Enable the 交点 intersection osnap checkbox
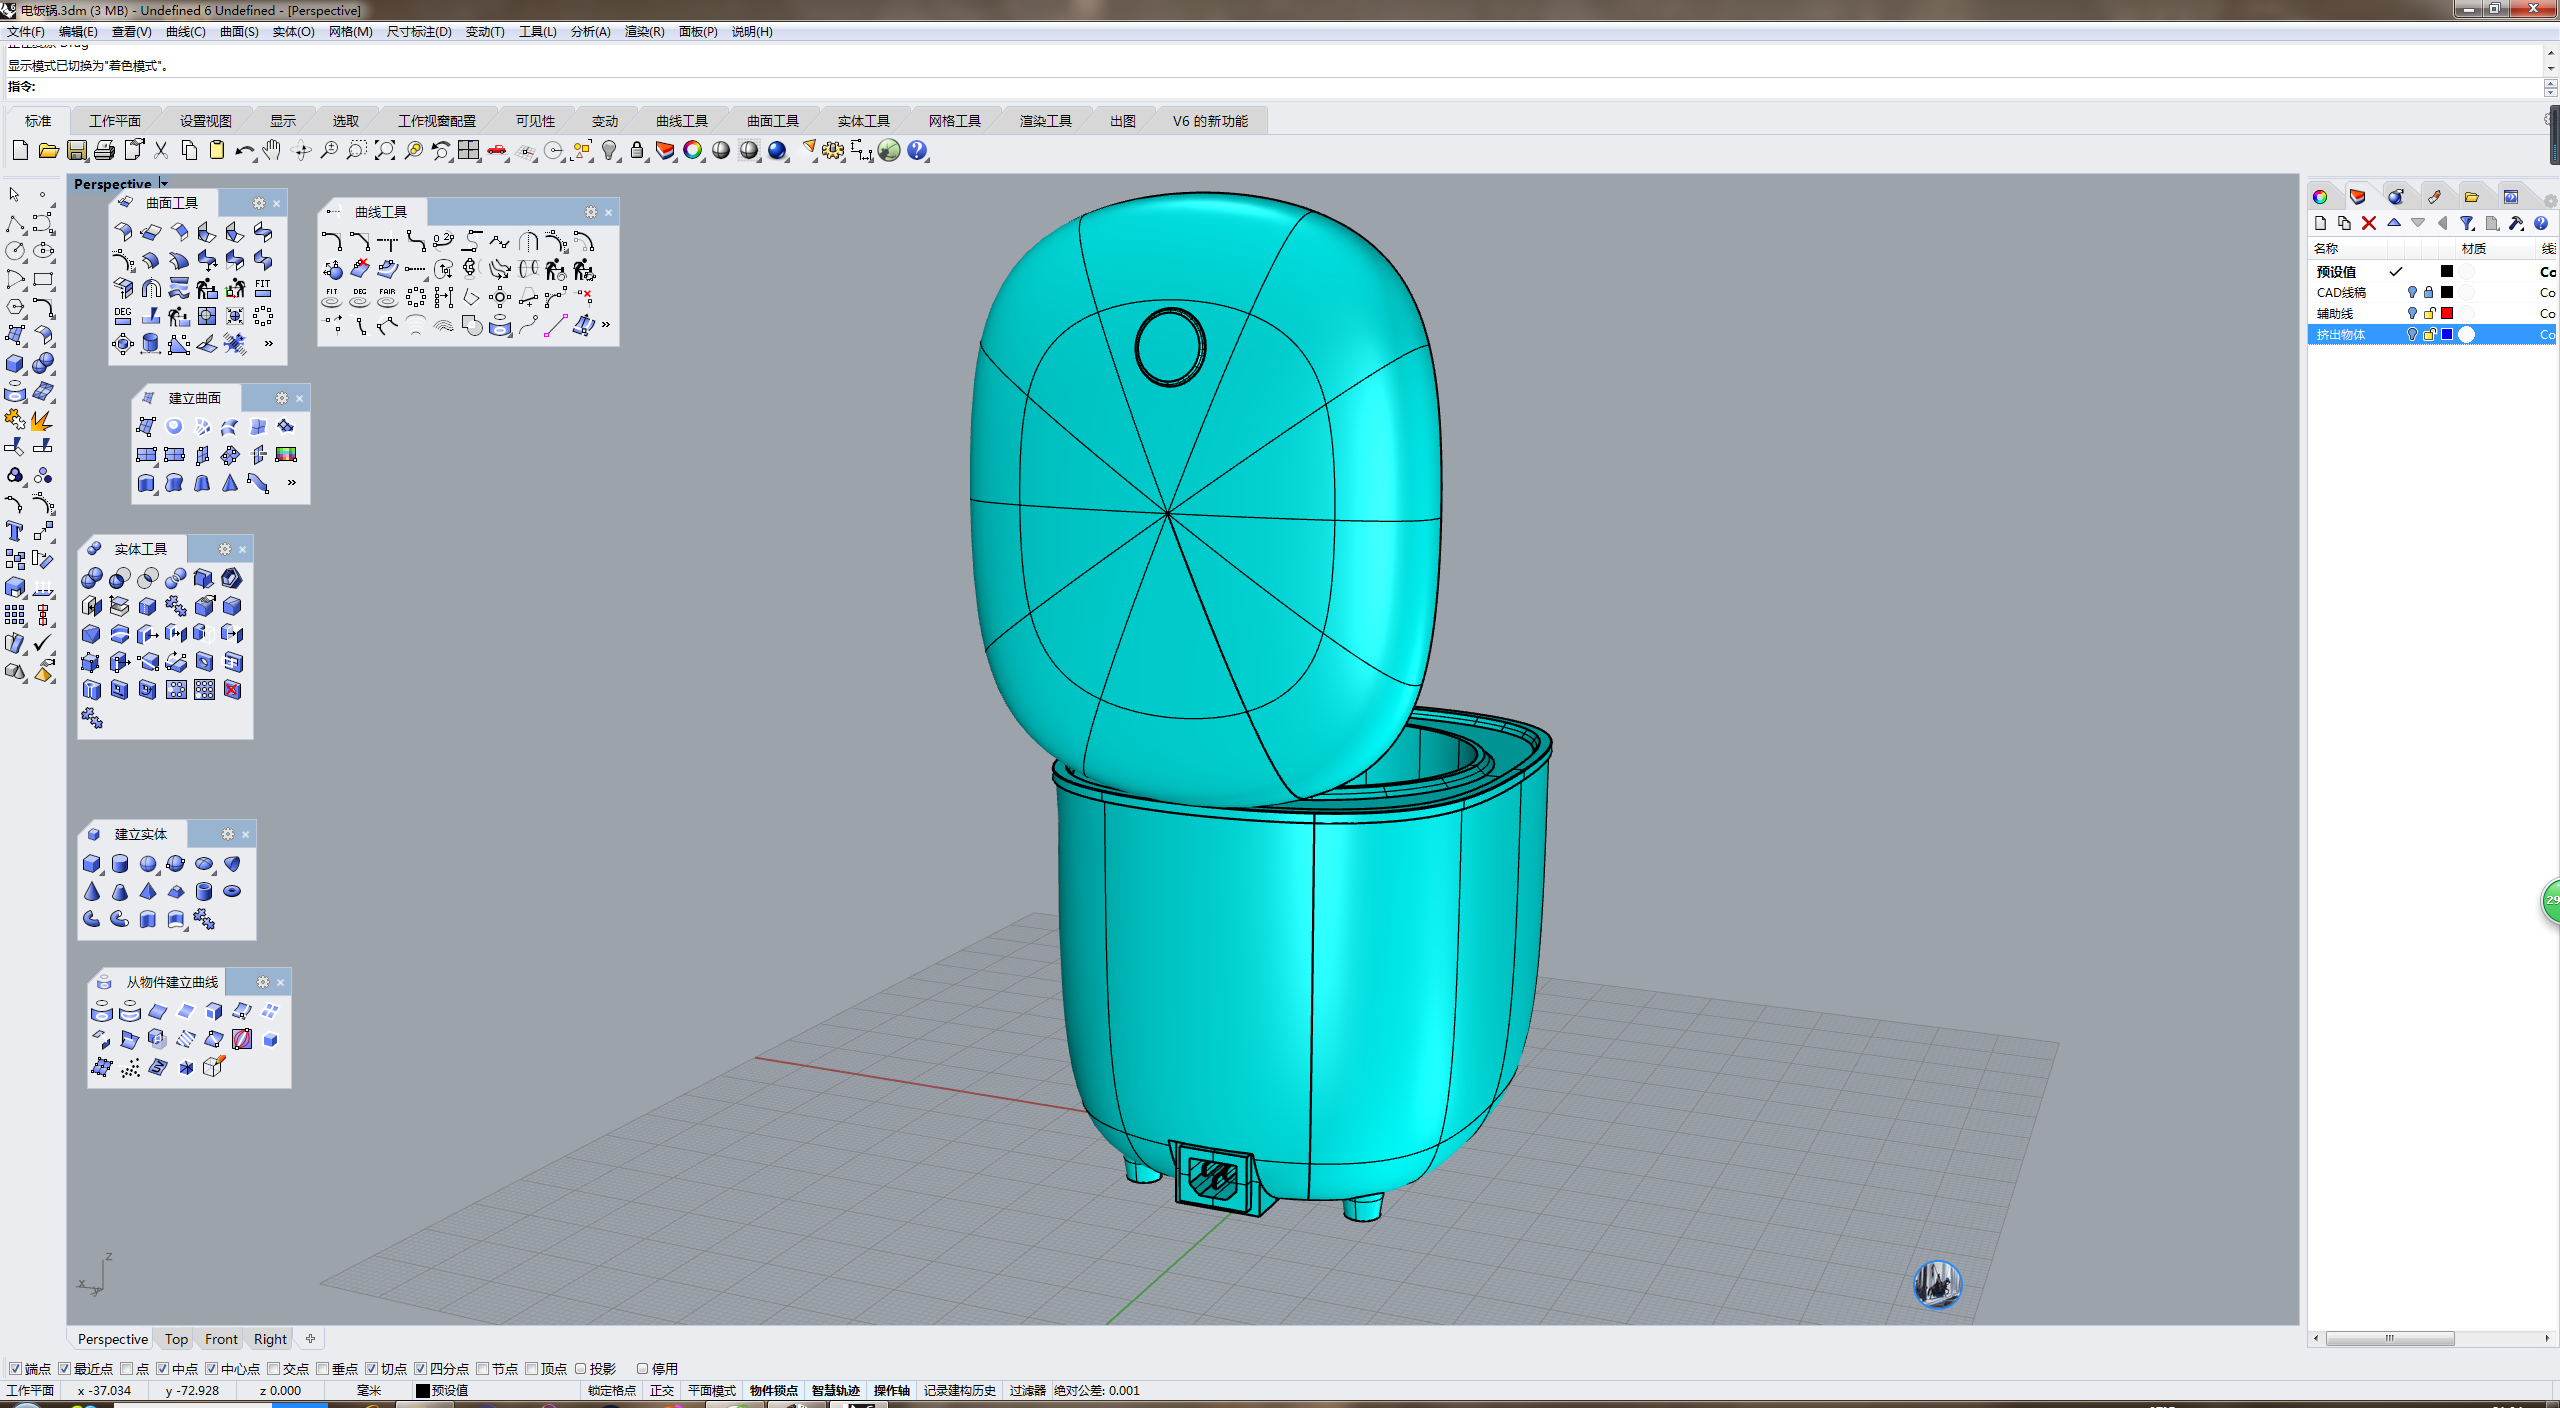 tap(274, 1368)
